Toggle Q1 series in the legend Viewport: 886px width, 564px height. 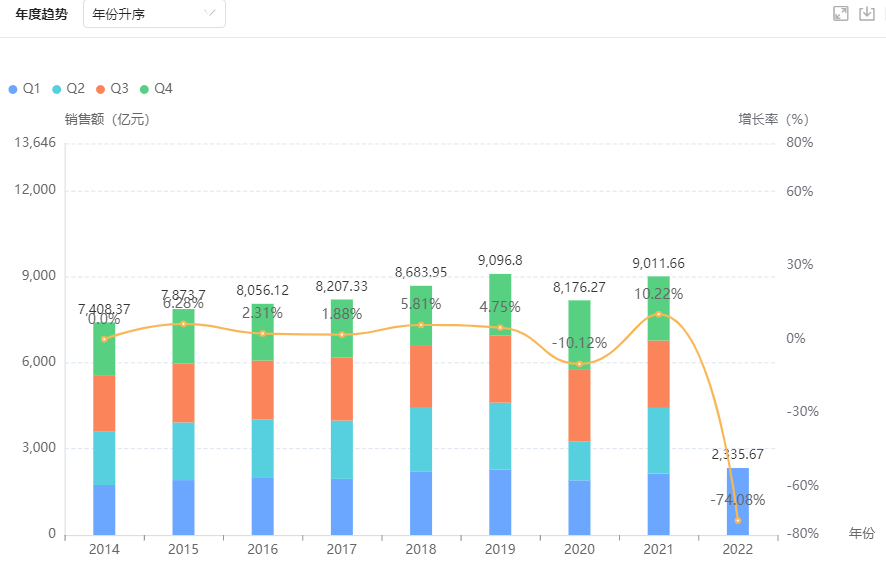25,89
